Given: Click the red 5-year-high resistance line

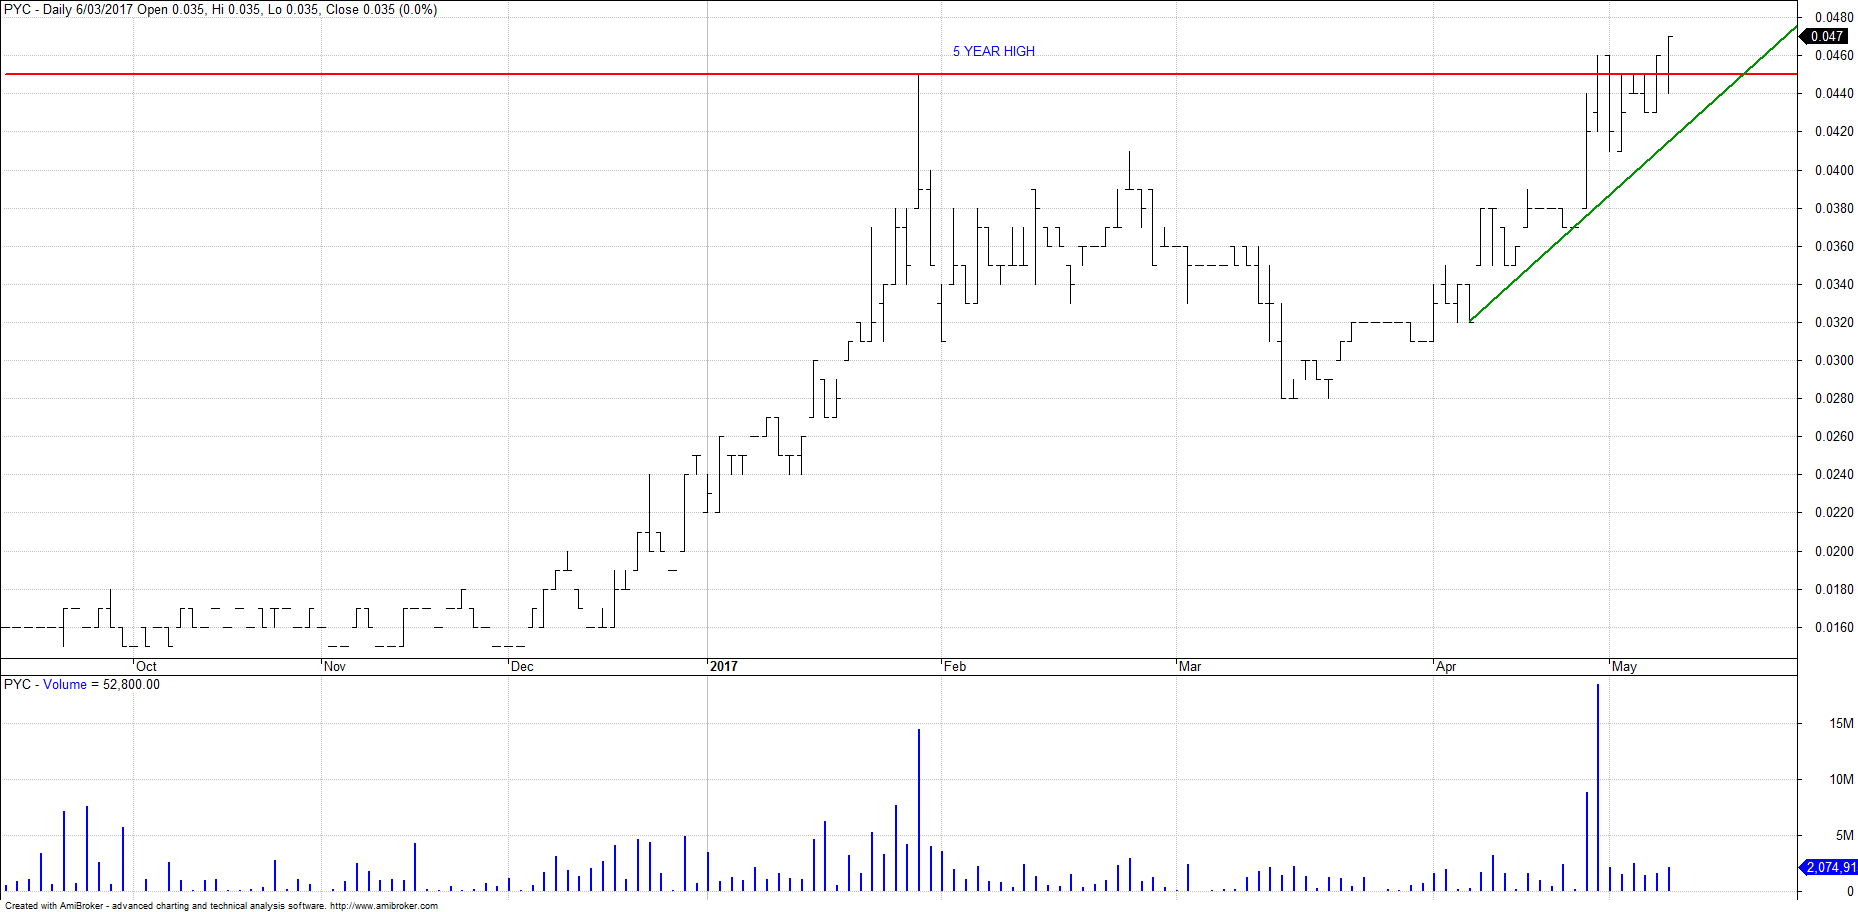Looking at the screenshot, I should click(900, 74).
